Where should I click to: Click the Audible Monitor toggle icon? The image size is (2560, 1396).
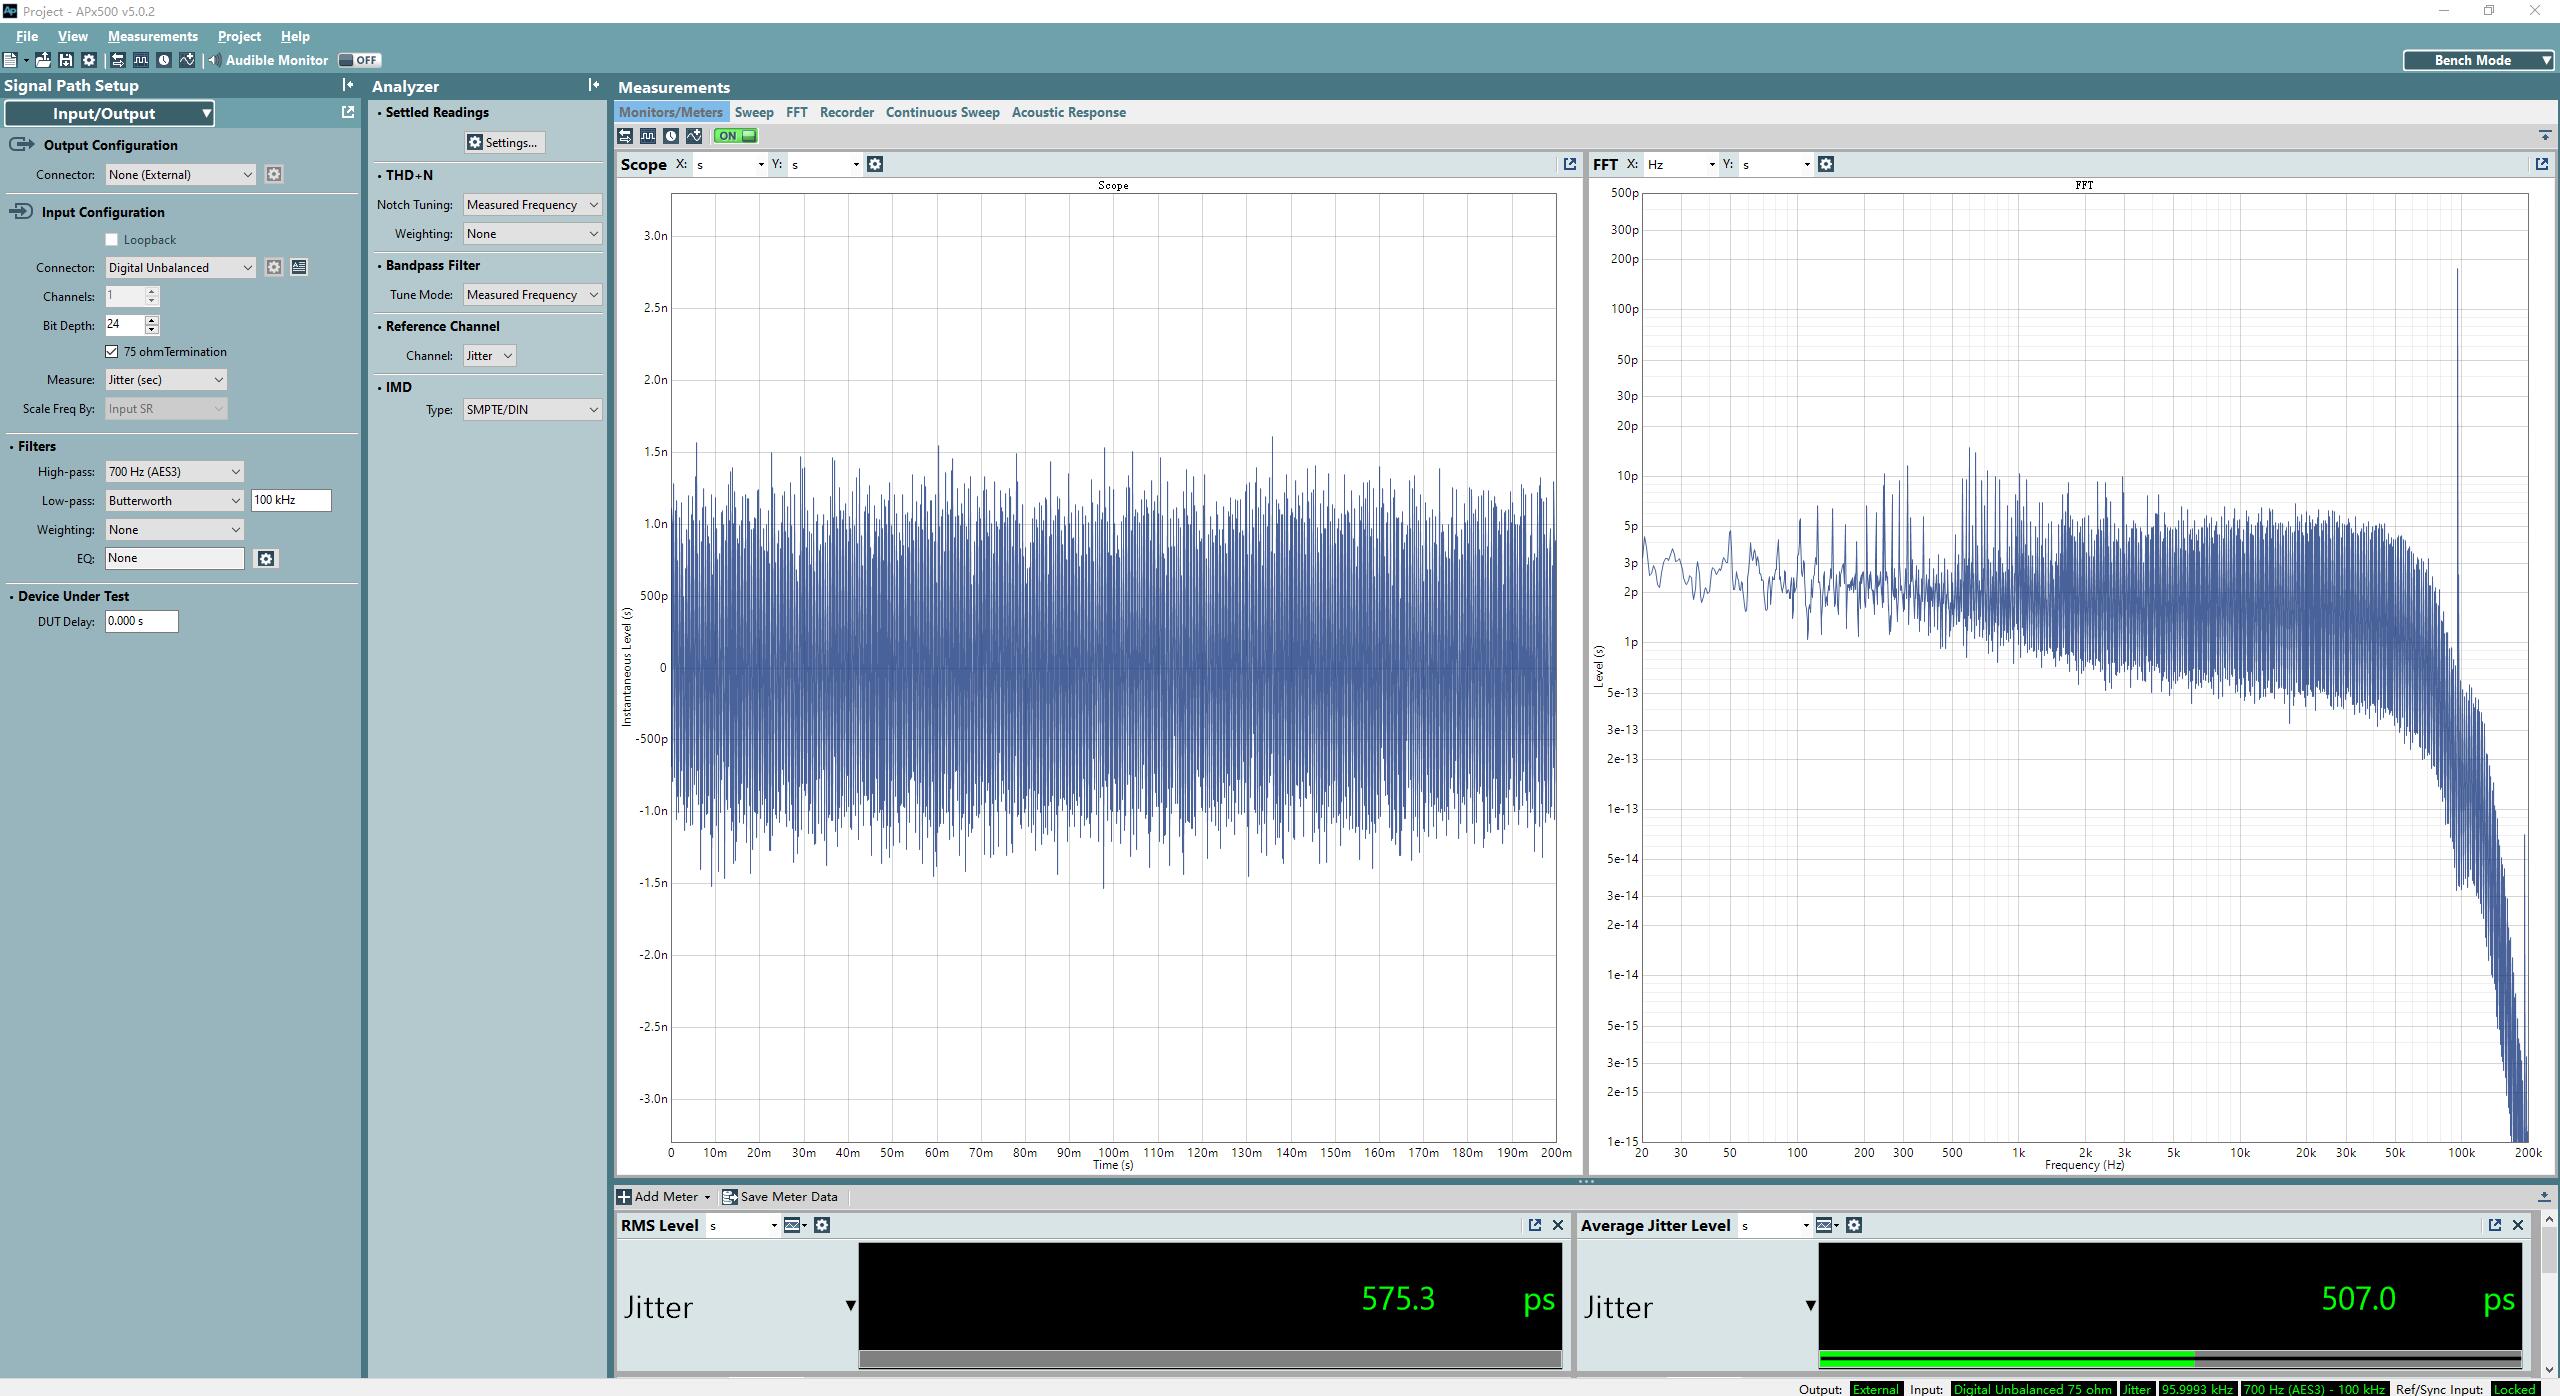pos(356,60)
